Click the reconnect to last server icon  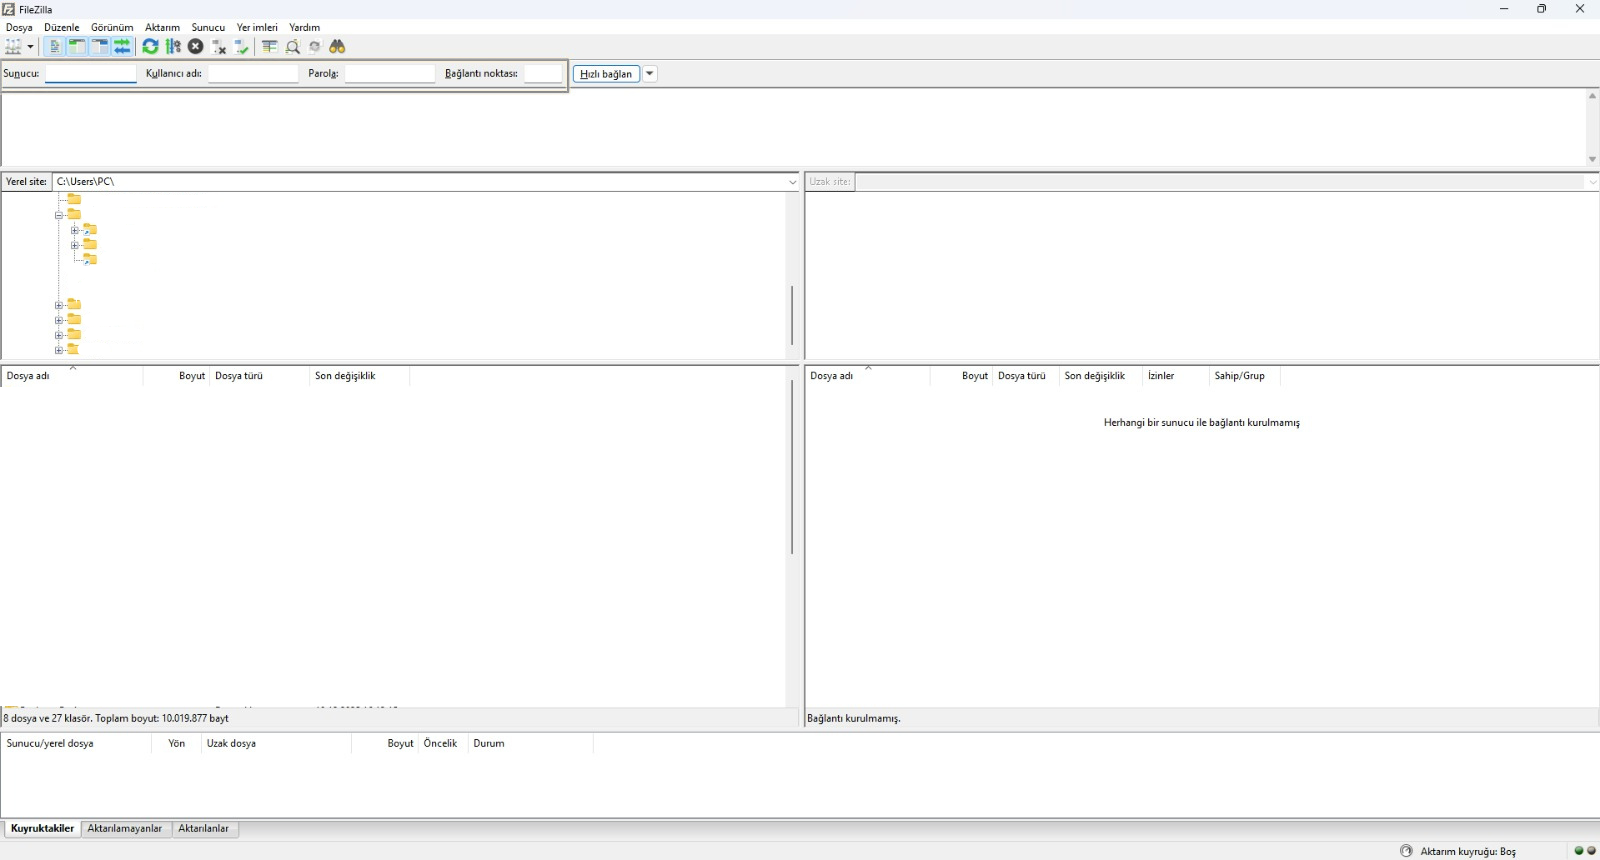tap(241, 47)
